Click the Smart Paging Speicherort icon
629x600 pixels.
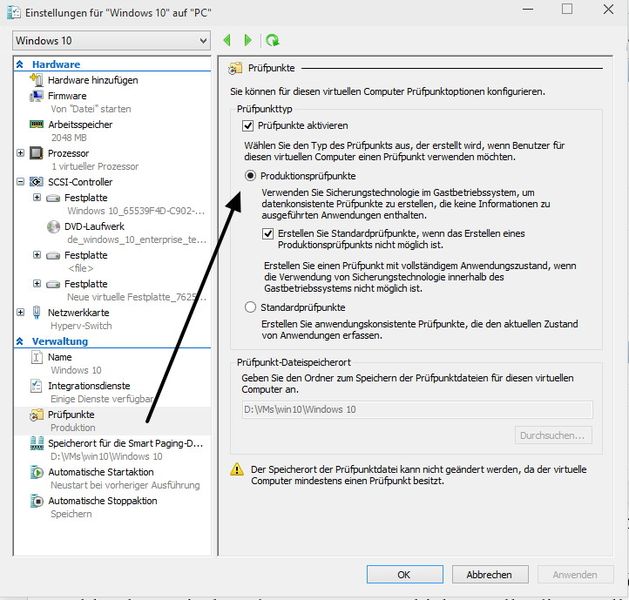(37, 443)
